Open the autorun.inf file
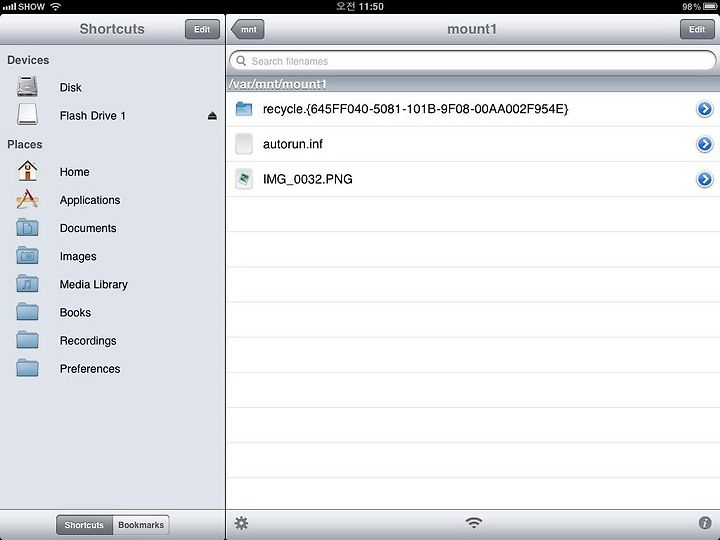This screenshot has height=540, width=720. click(x=473, y=144)
